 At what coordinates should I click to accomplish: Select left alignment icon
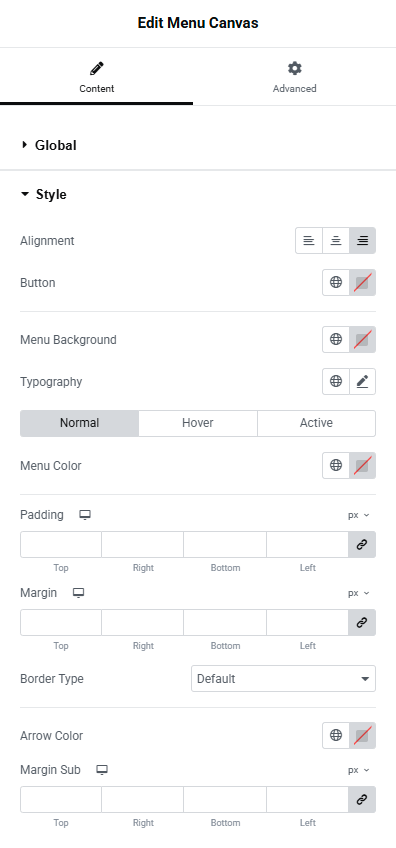309,241
